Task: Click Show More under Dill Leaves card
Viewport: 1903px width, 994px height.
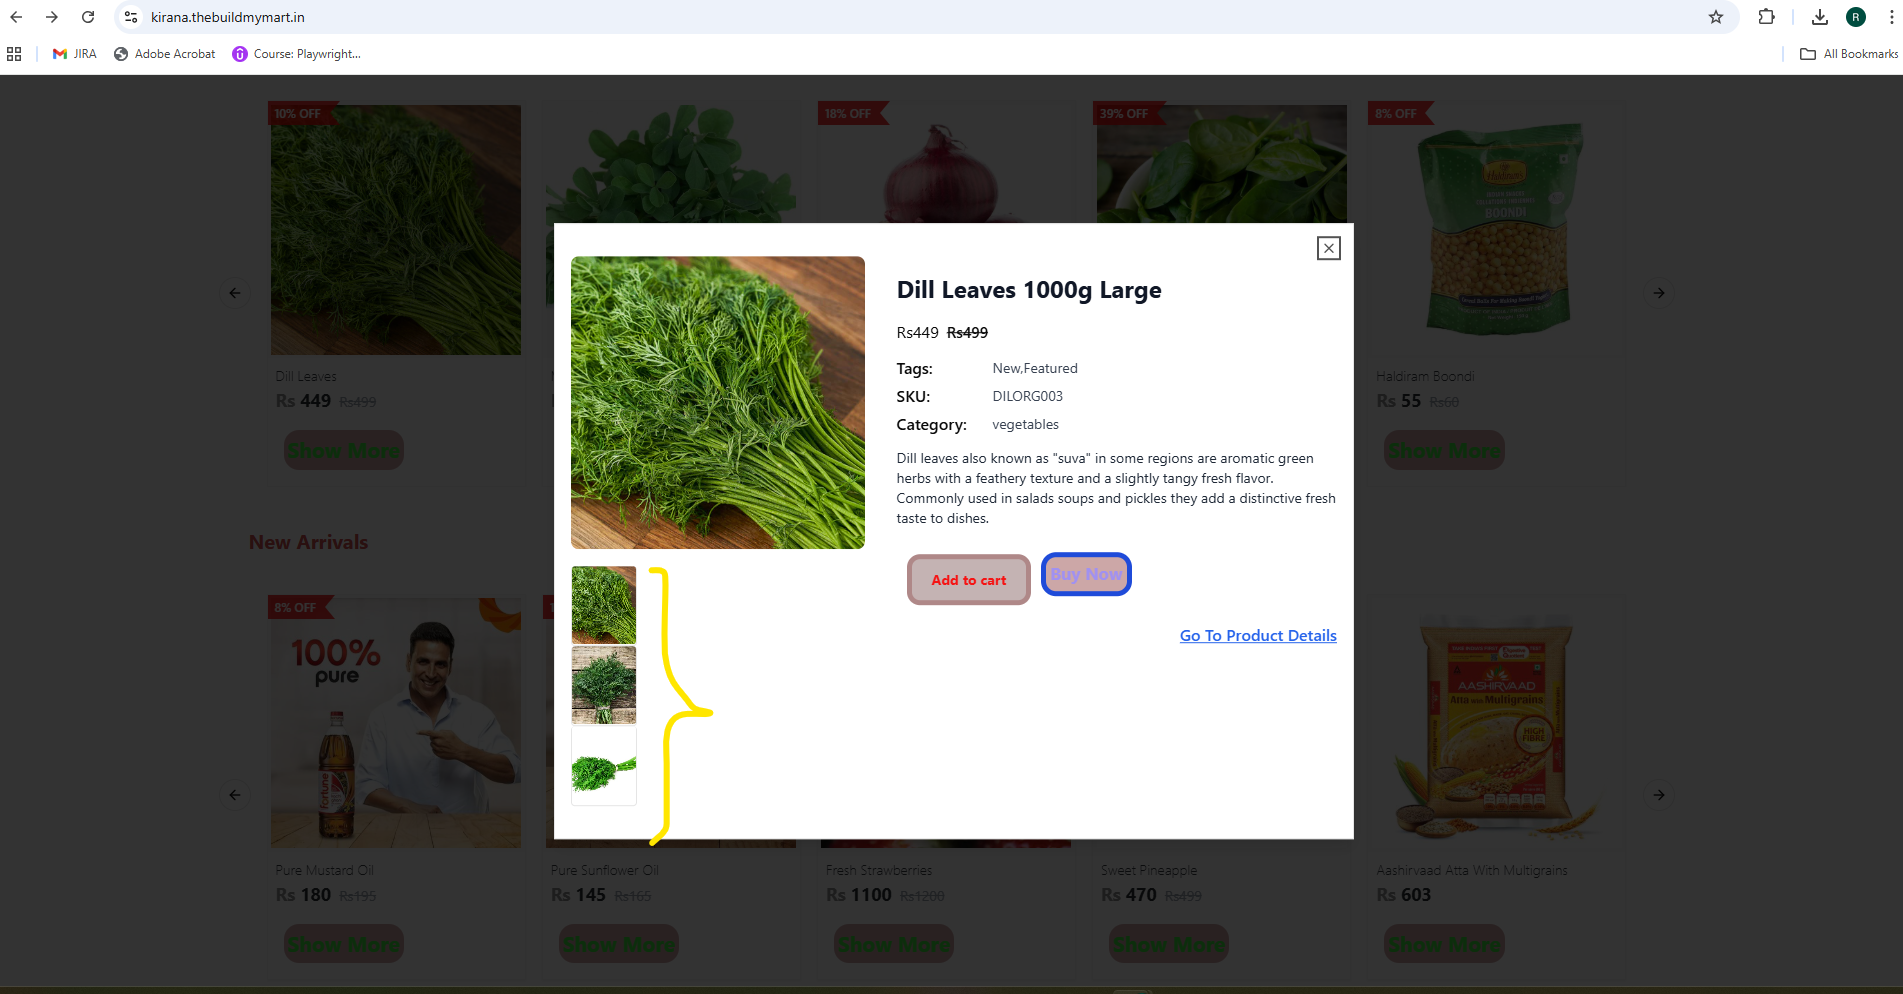Action: (x=344, y=450)
